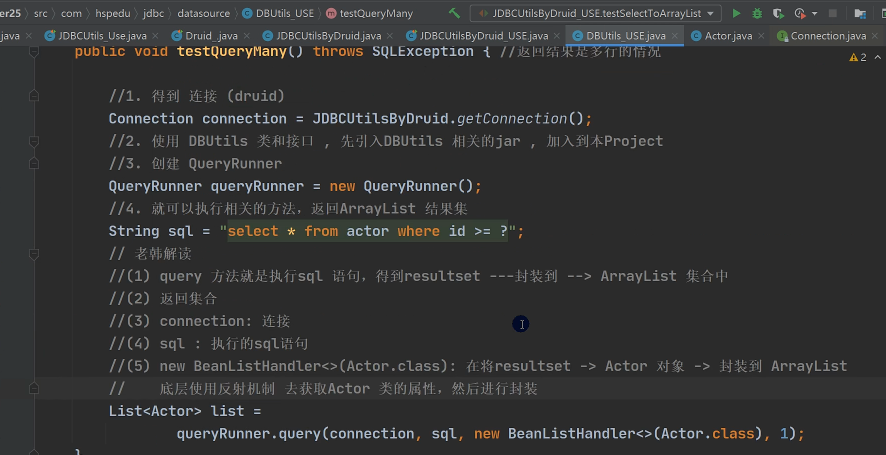Screen dimensions: 886x455
Task: Close the Druid_.java tab
Action: (246, 36)
